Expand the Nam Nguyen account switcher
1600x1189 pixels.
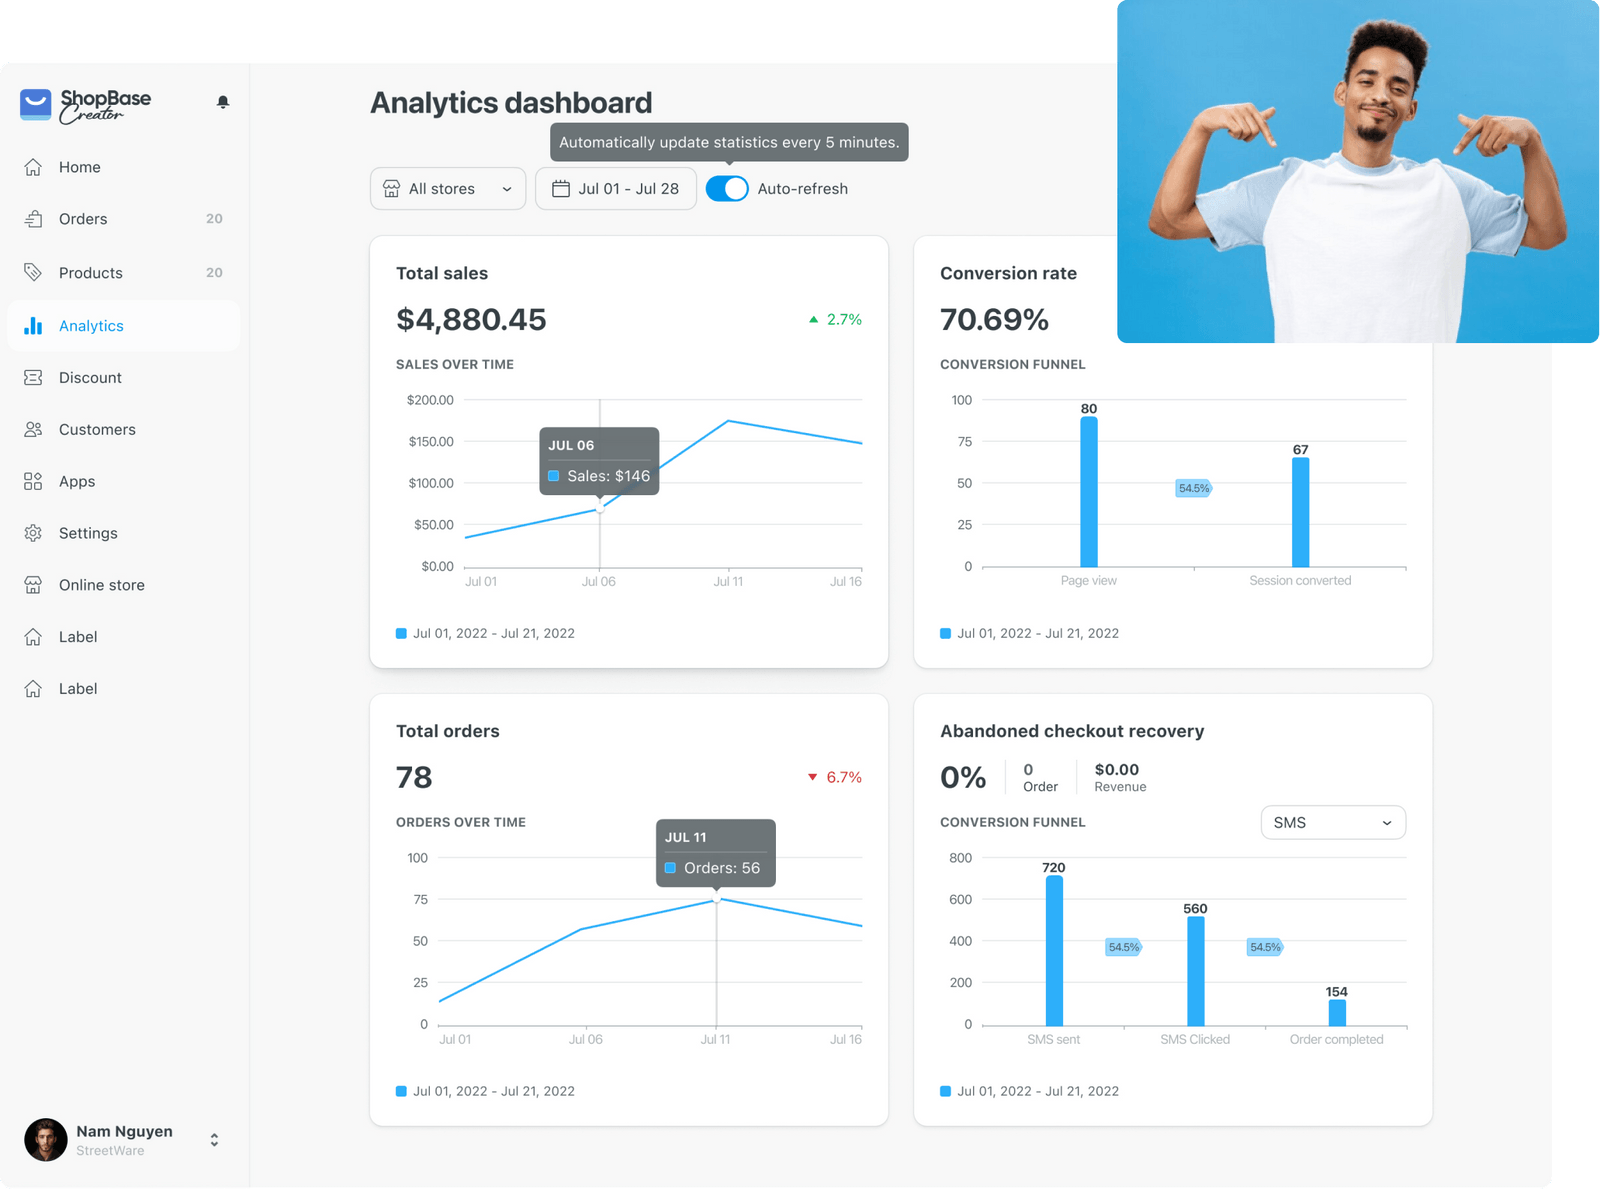tap(213, 1139)
